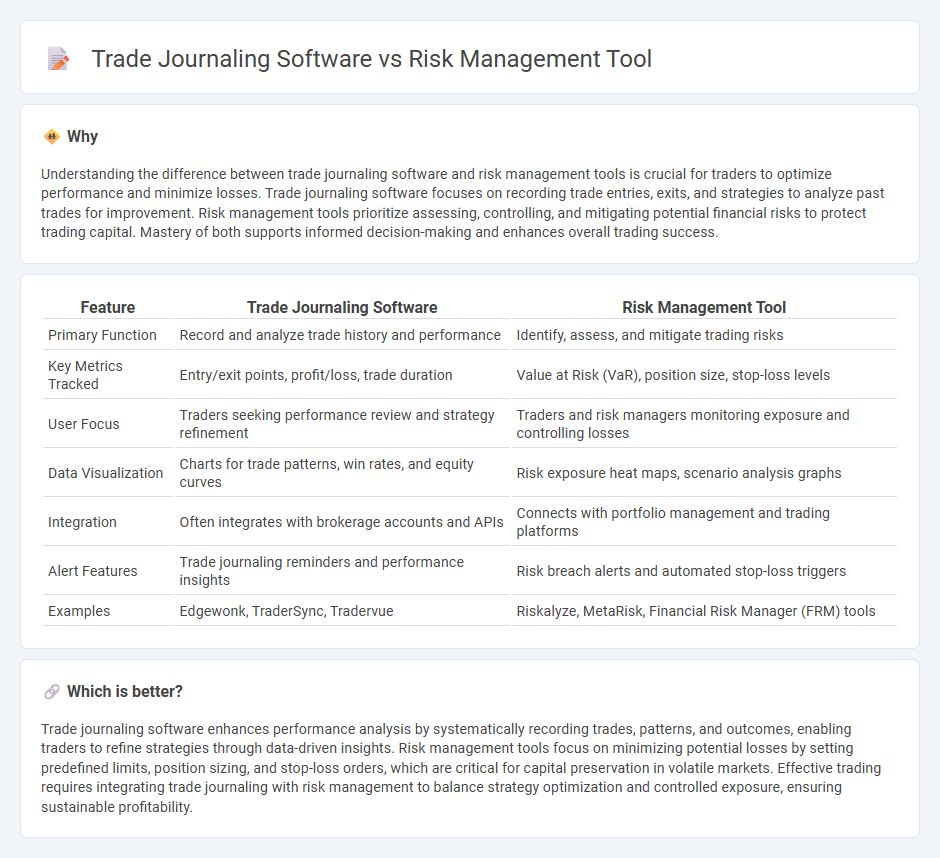Select the Primary Function row label
940x858 pixels.
click(x=102, y=335)
